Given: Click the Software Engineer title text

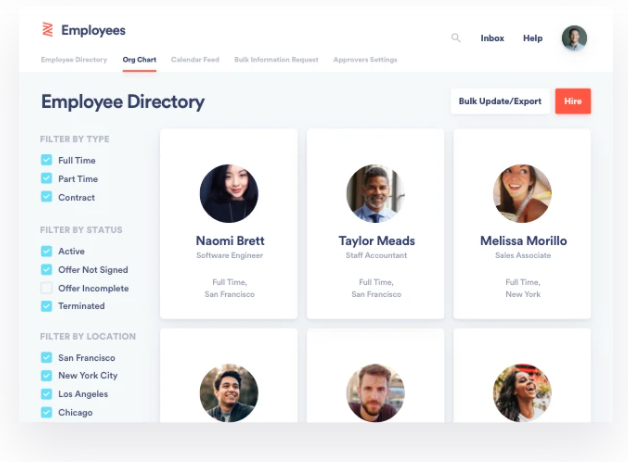Looking at the screenshot, I should point(229,255).
